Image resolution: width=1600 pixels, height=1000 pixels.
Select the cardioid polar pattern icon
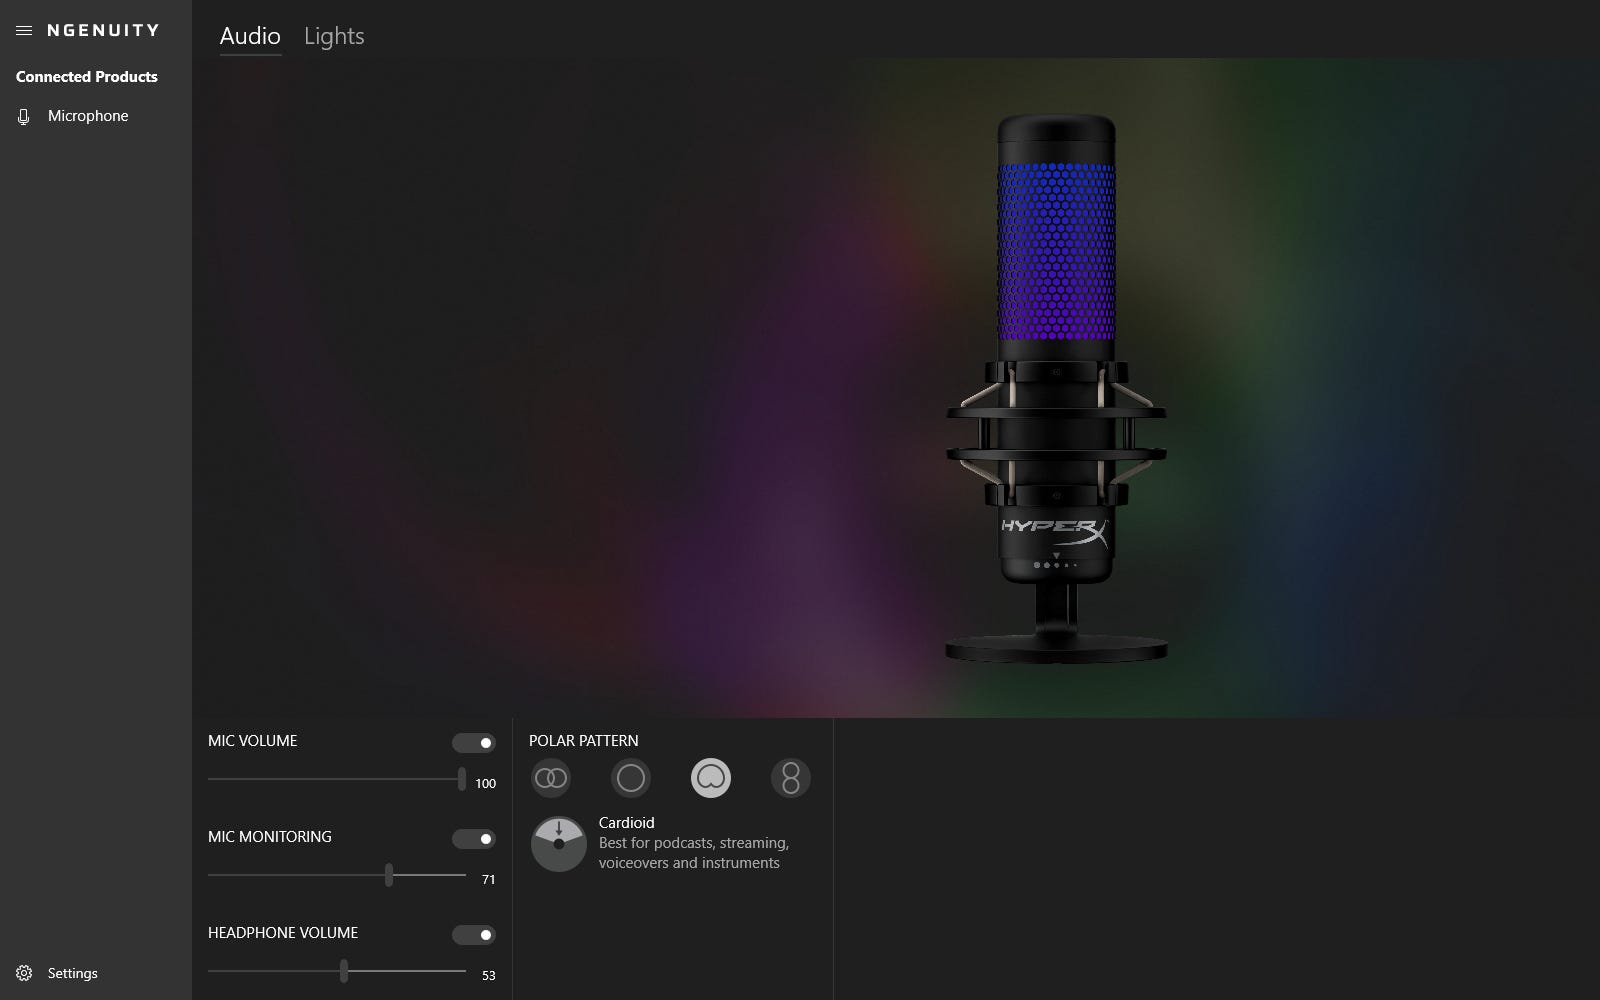pyautogui.click(x=711, y=778)
